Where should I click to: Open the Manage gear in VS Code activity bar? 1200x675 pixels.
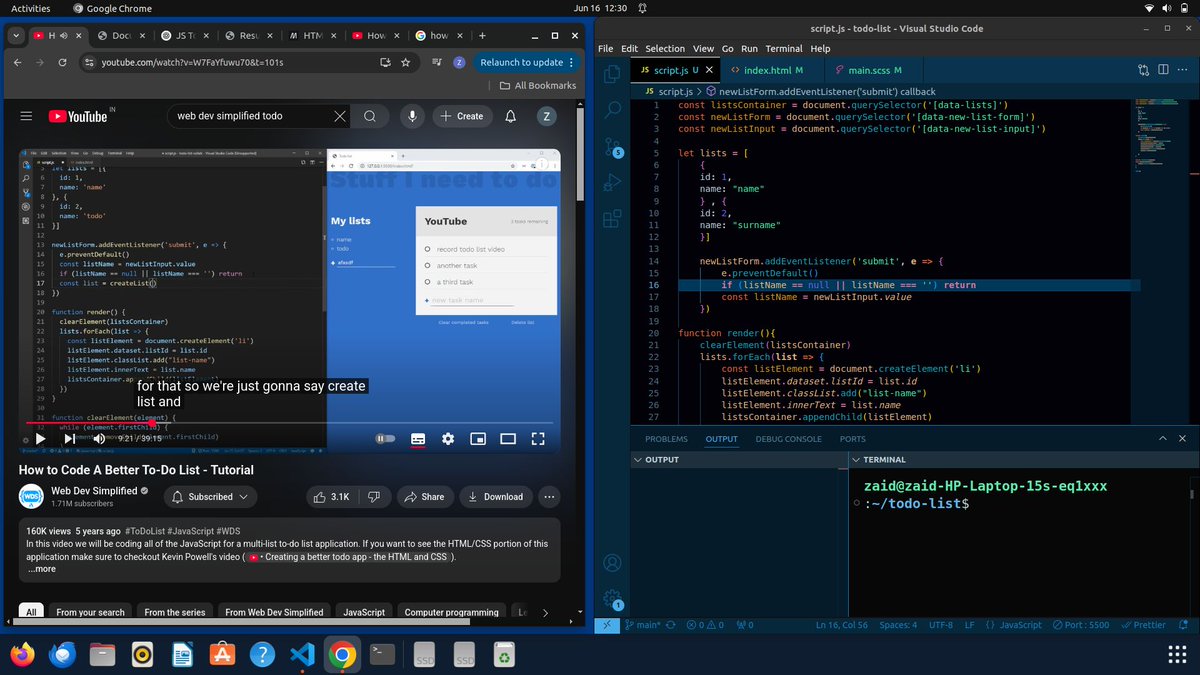(x=613, y=598)
